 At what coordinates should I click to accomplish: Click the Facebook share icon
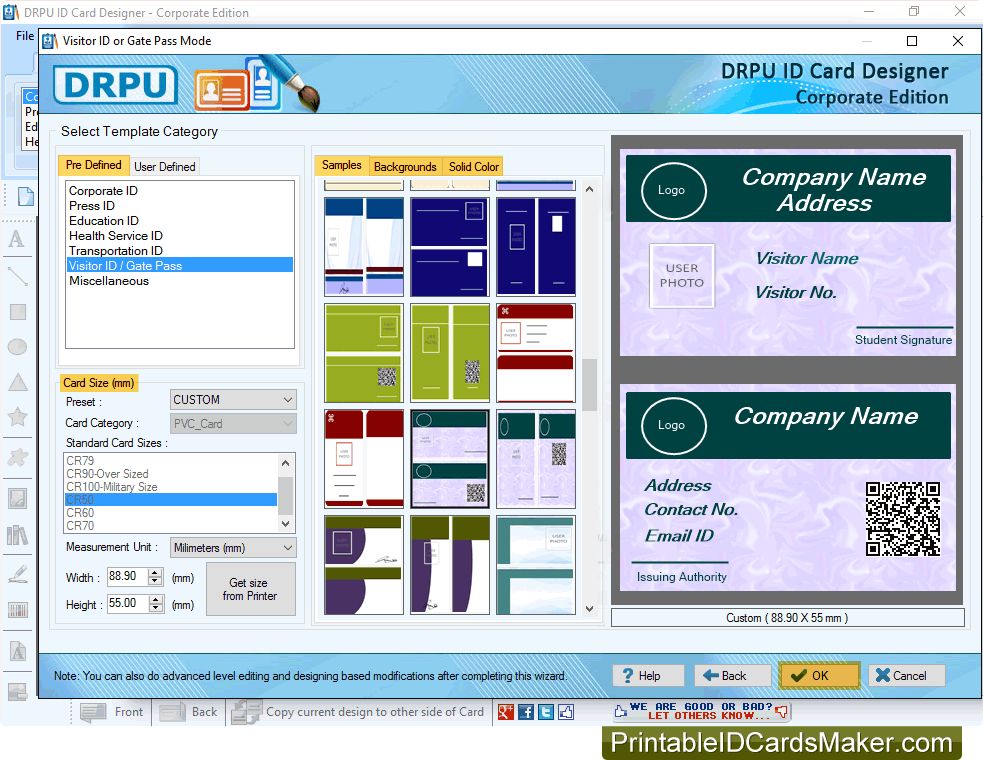(526, 712)
